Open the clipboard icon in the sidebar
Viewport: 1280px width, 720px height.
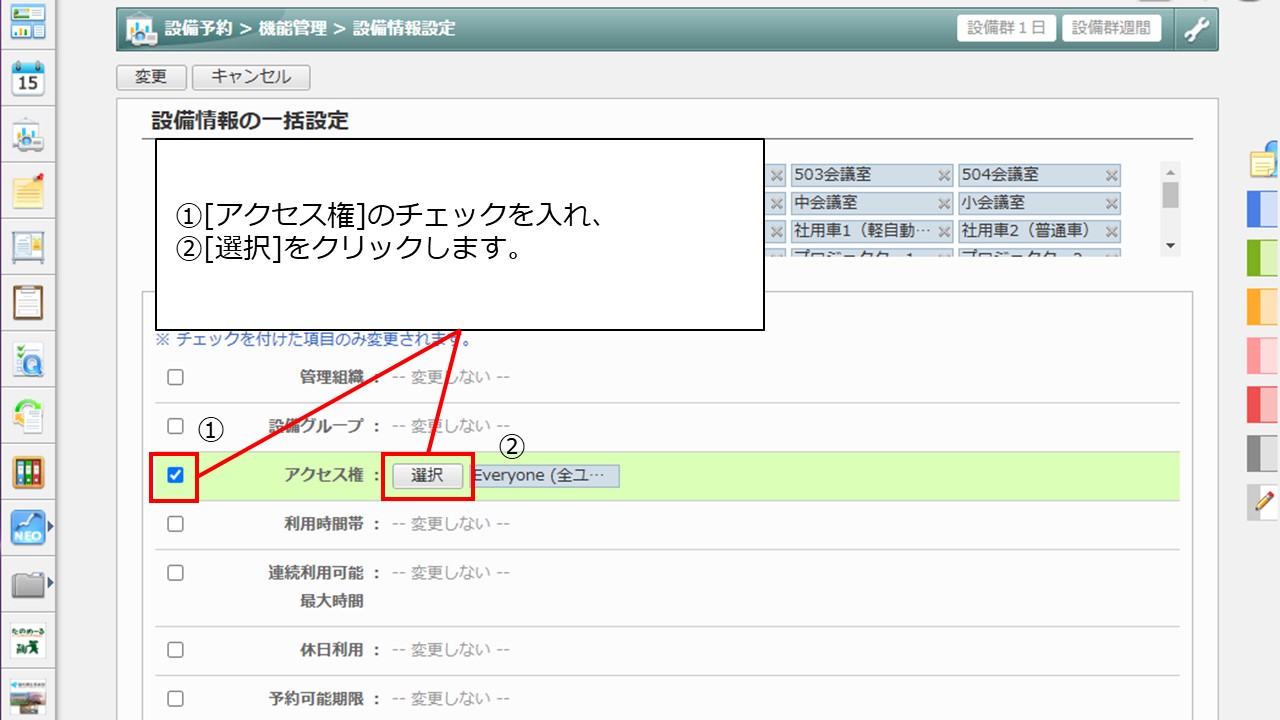(x=28, y=301)
